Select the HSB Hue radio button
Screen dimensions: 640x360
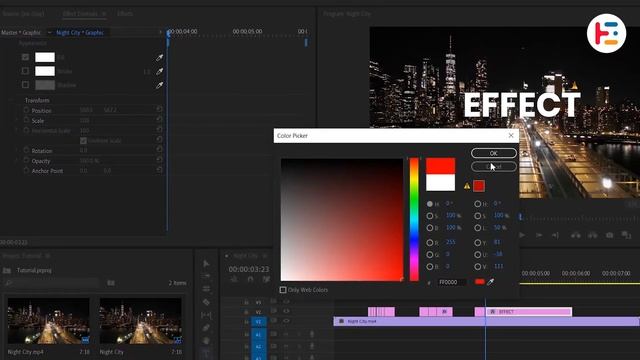[x=430, y=204]
